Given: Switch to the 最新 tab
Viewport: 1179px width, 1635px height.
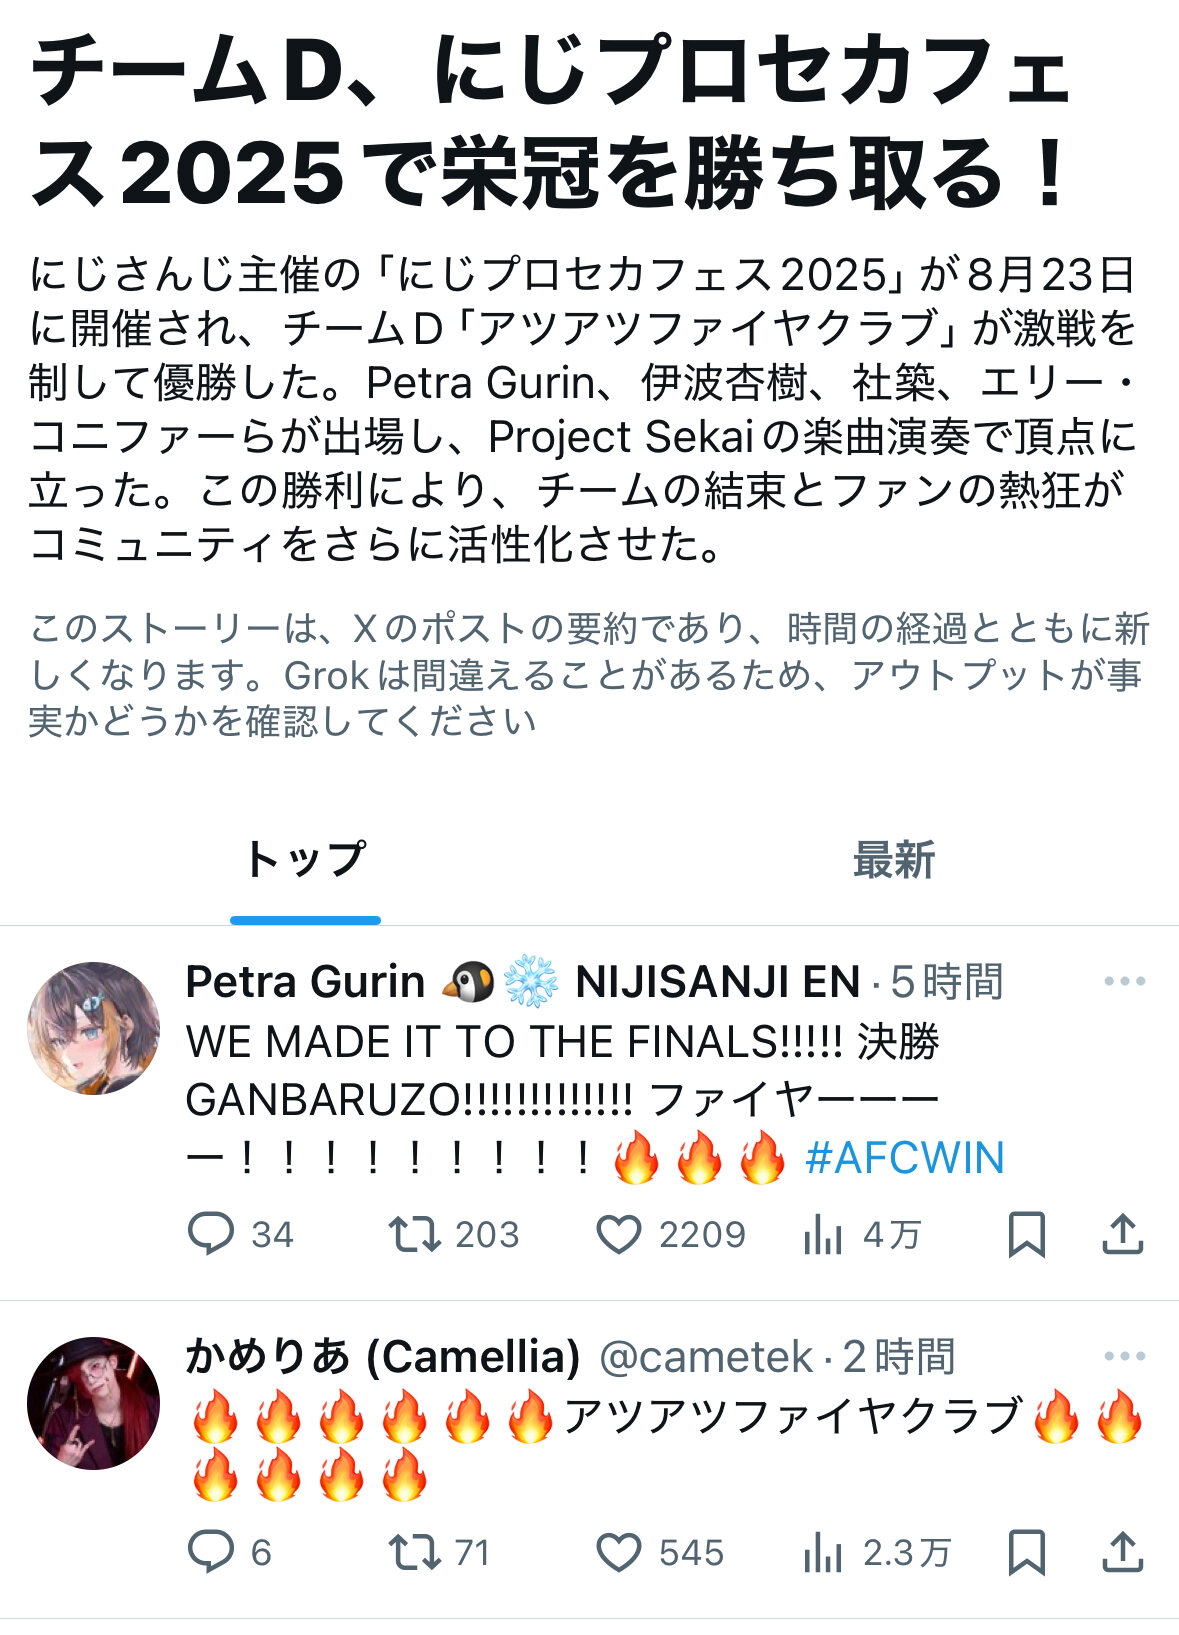Looking at the screenshot, I should tap(894, 859).
